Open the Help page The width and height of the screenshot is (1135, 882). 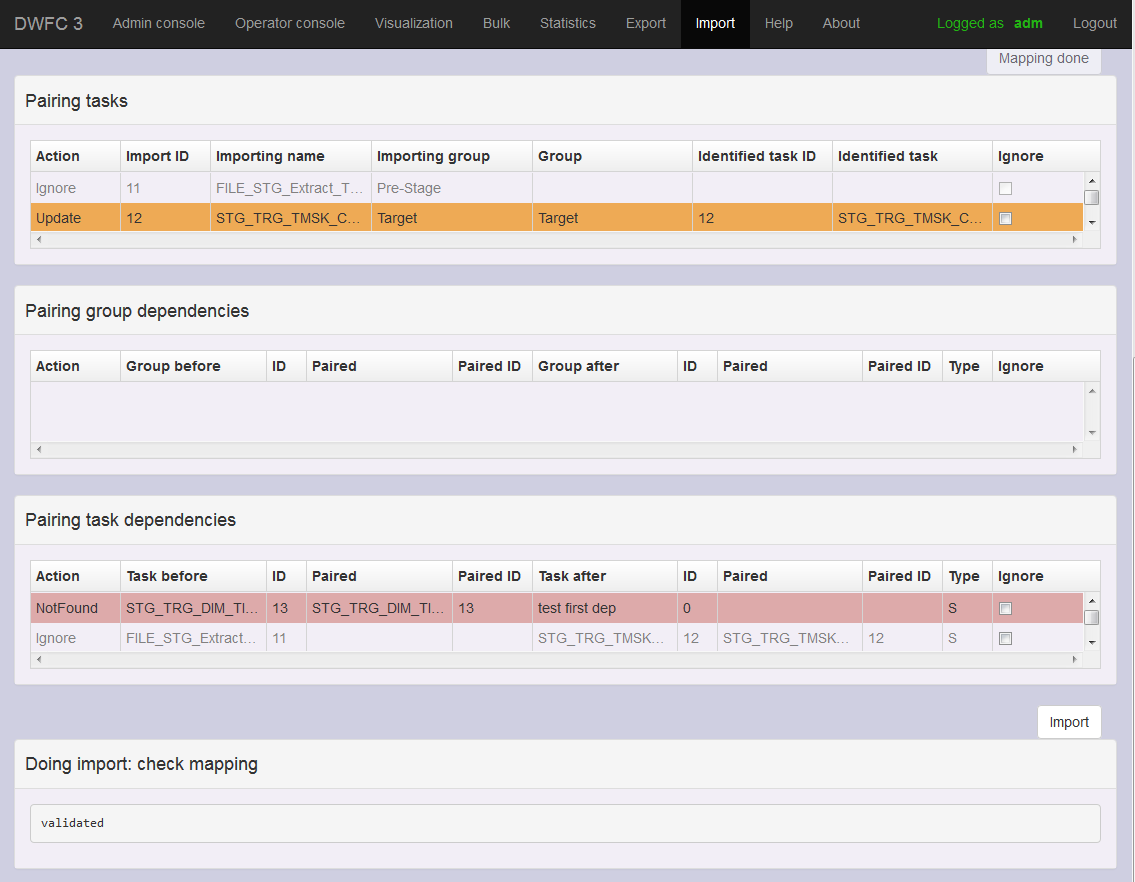pos(779,23)
